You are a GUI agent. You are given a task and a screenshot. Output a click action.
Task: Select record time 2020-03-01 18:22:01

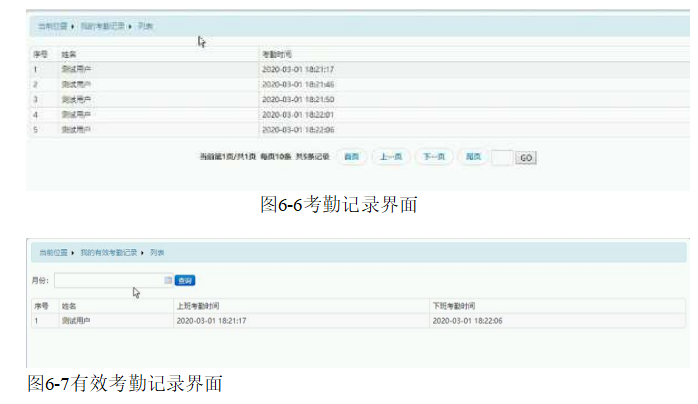(x=298, y=115)
